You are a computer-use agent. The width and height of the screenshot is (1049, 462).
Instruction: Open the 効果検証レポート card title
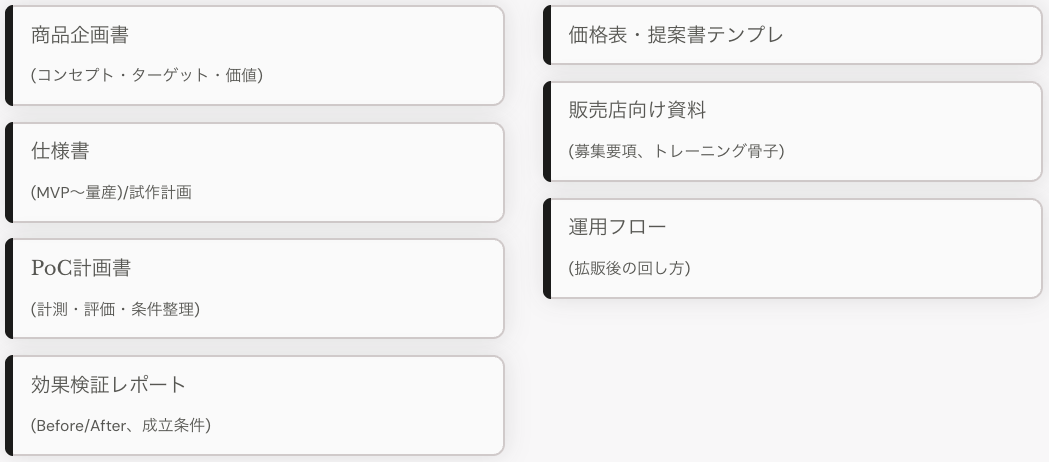[x=109, y=385]
